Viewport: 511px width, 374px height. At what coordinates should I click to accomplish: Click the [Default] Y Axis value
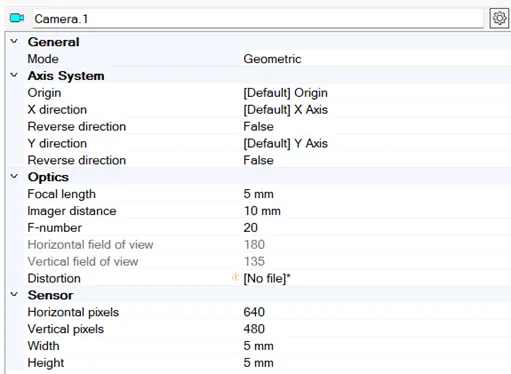[x=285, y=143]
